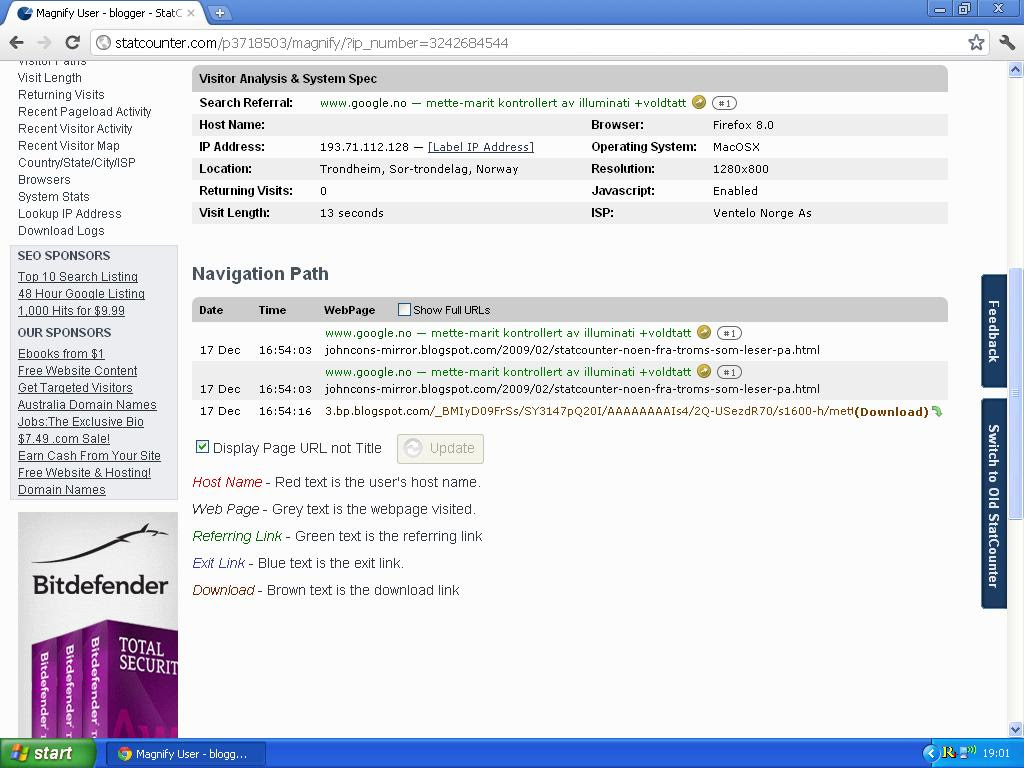Open the Windows Start menu
This screenshot has width=1024, height=768.
pyautogui.click(x=47, y=753)
